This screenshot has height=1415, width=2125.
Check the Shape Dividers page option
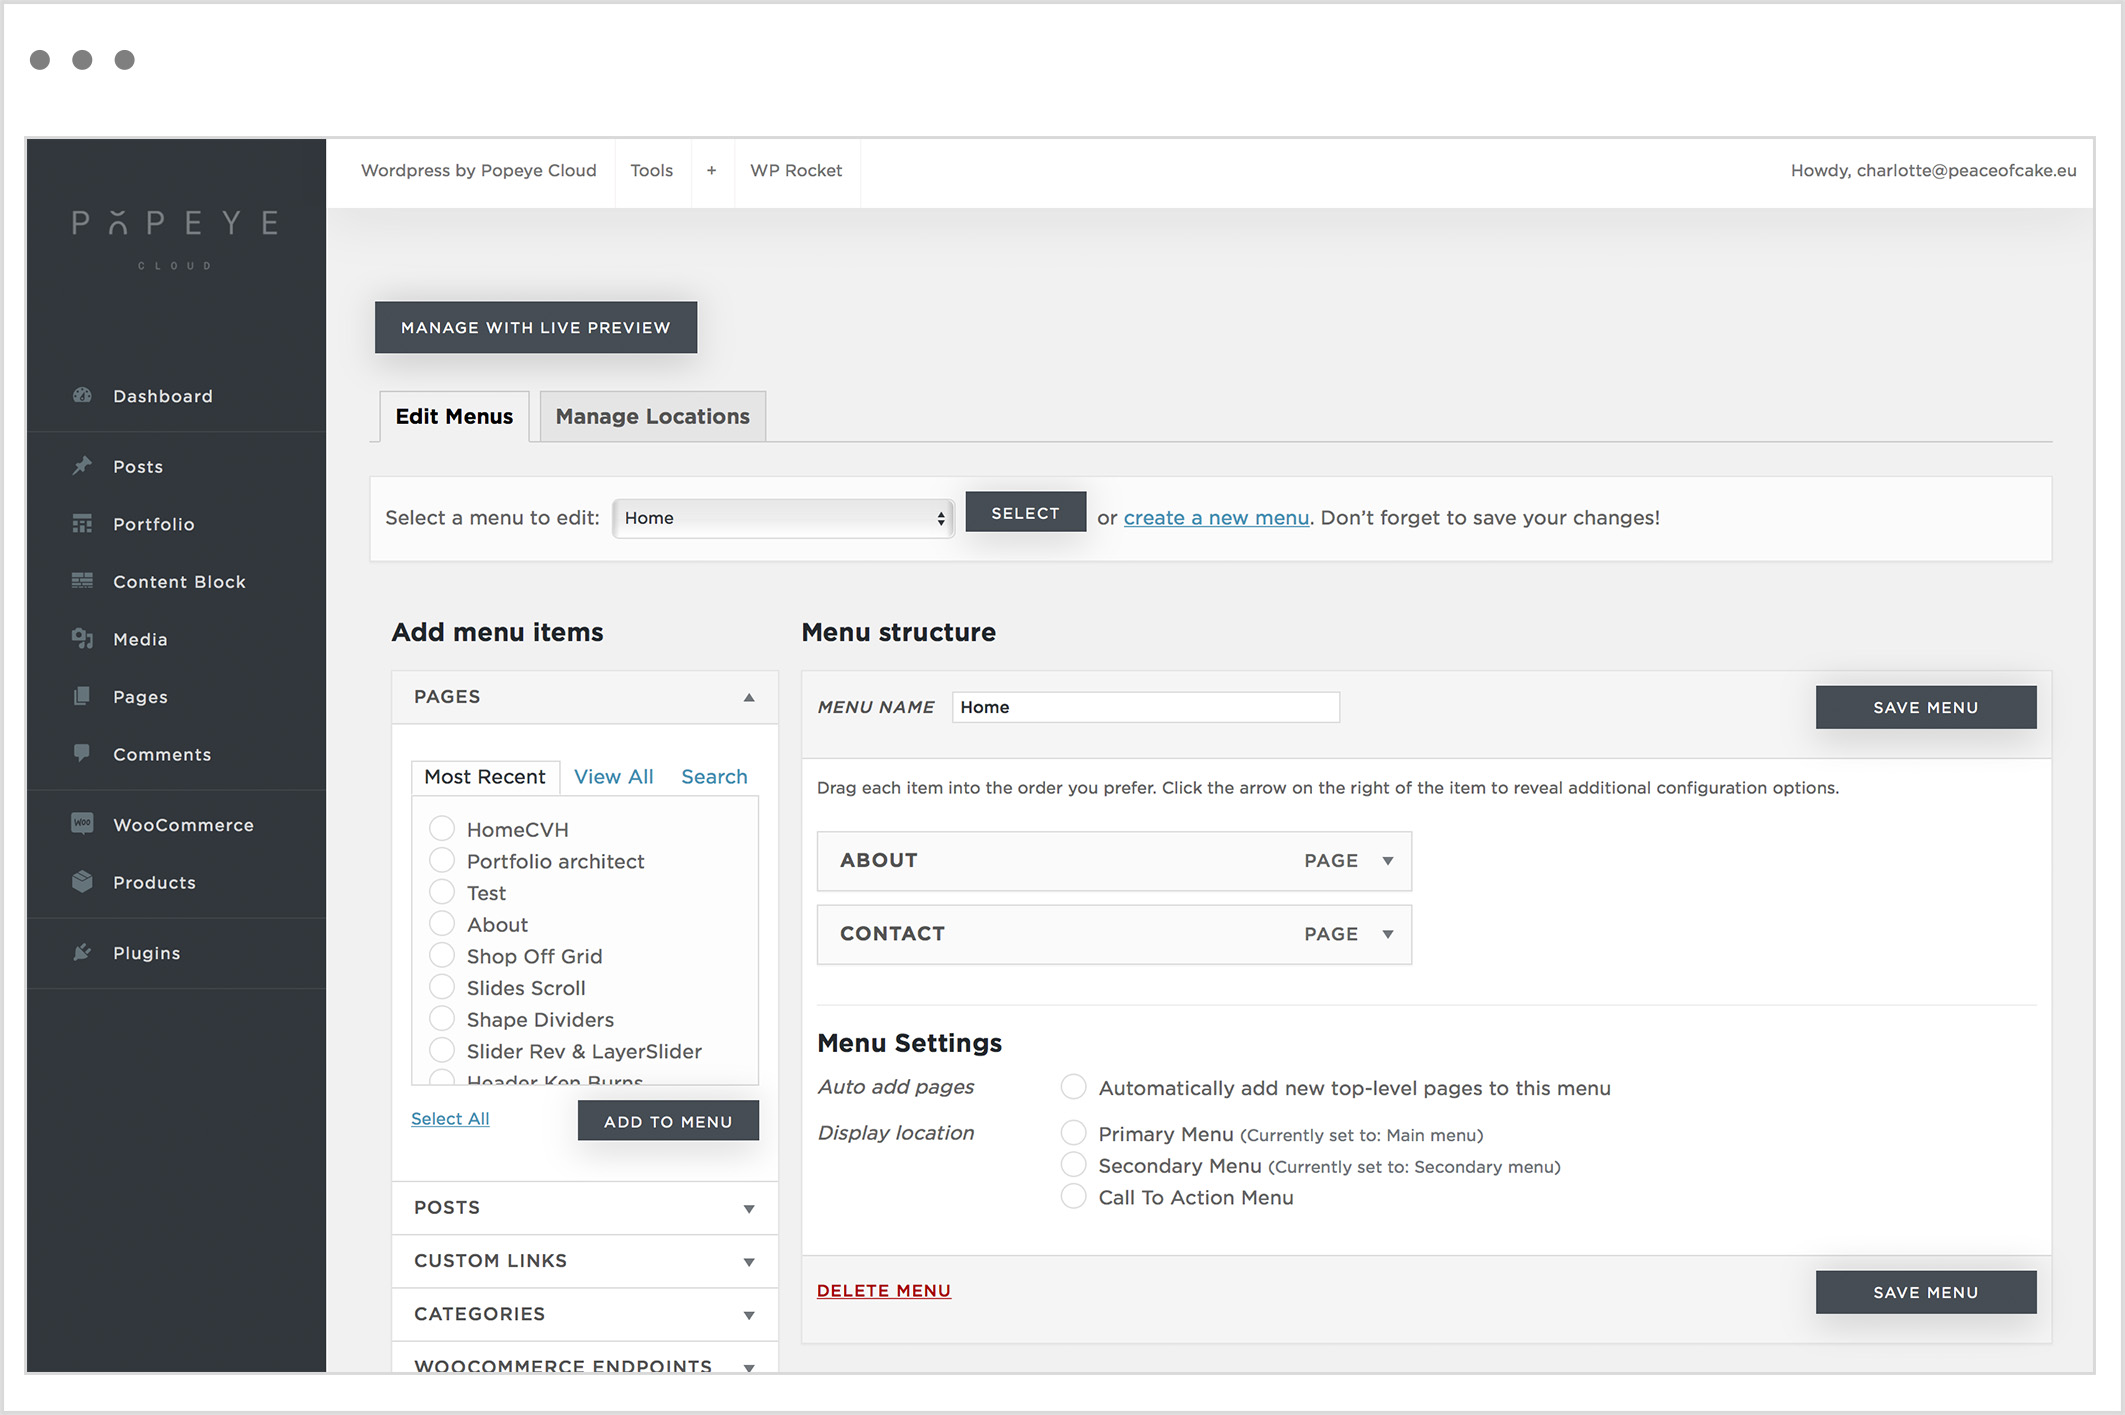[442, 1019]
